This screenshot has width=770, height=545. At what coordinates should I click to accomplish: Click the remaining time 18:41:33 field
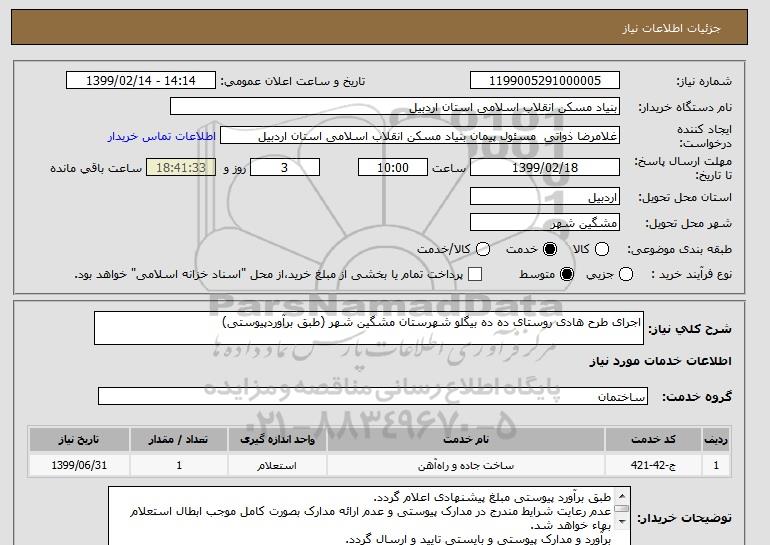click(181, 167)
